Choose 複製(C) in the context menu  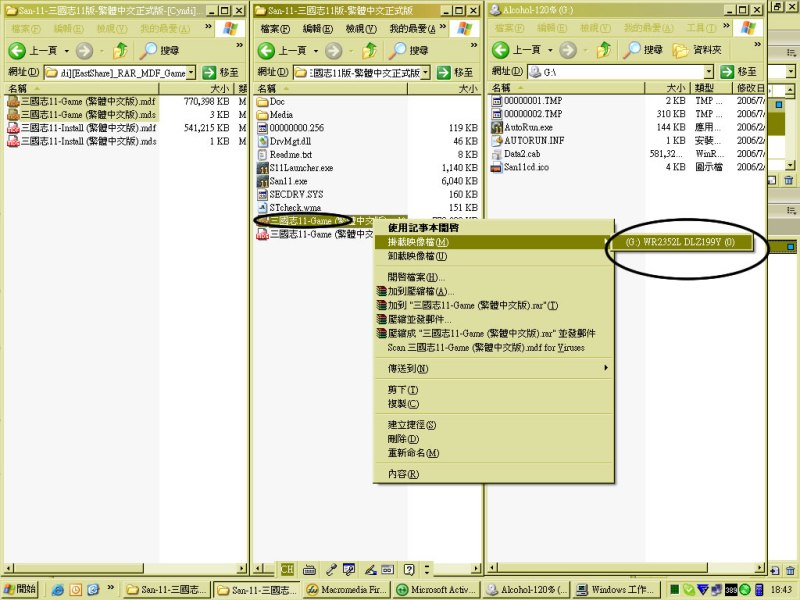click(x=493, y=404)
